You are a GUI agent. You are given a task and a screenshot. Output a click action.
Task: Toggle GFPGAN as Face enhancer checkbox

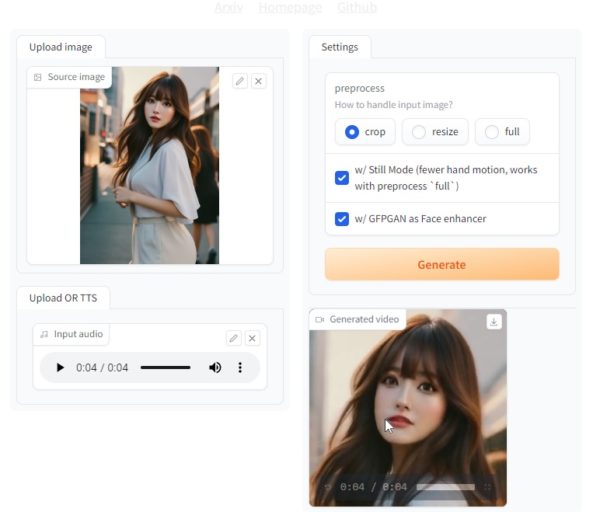coord(342,219)
